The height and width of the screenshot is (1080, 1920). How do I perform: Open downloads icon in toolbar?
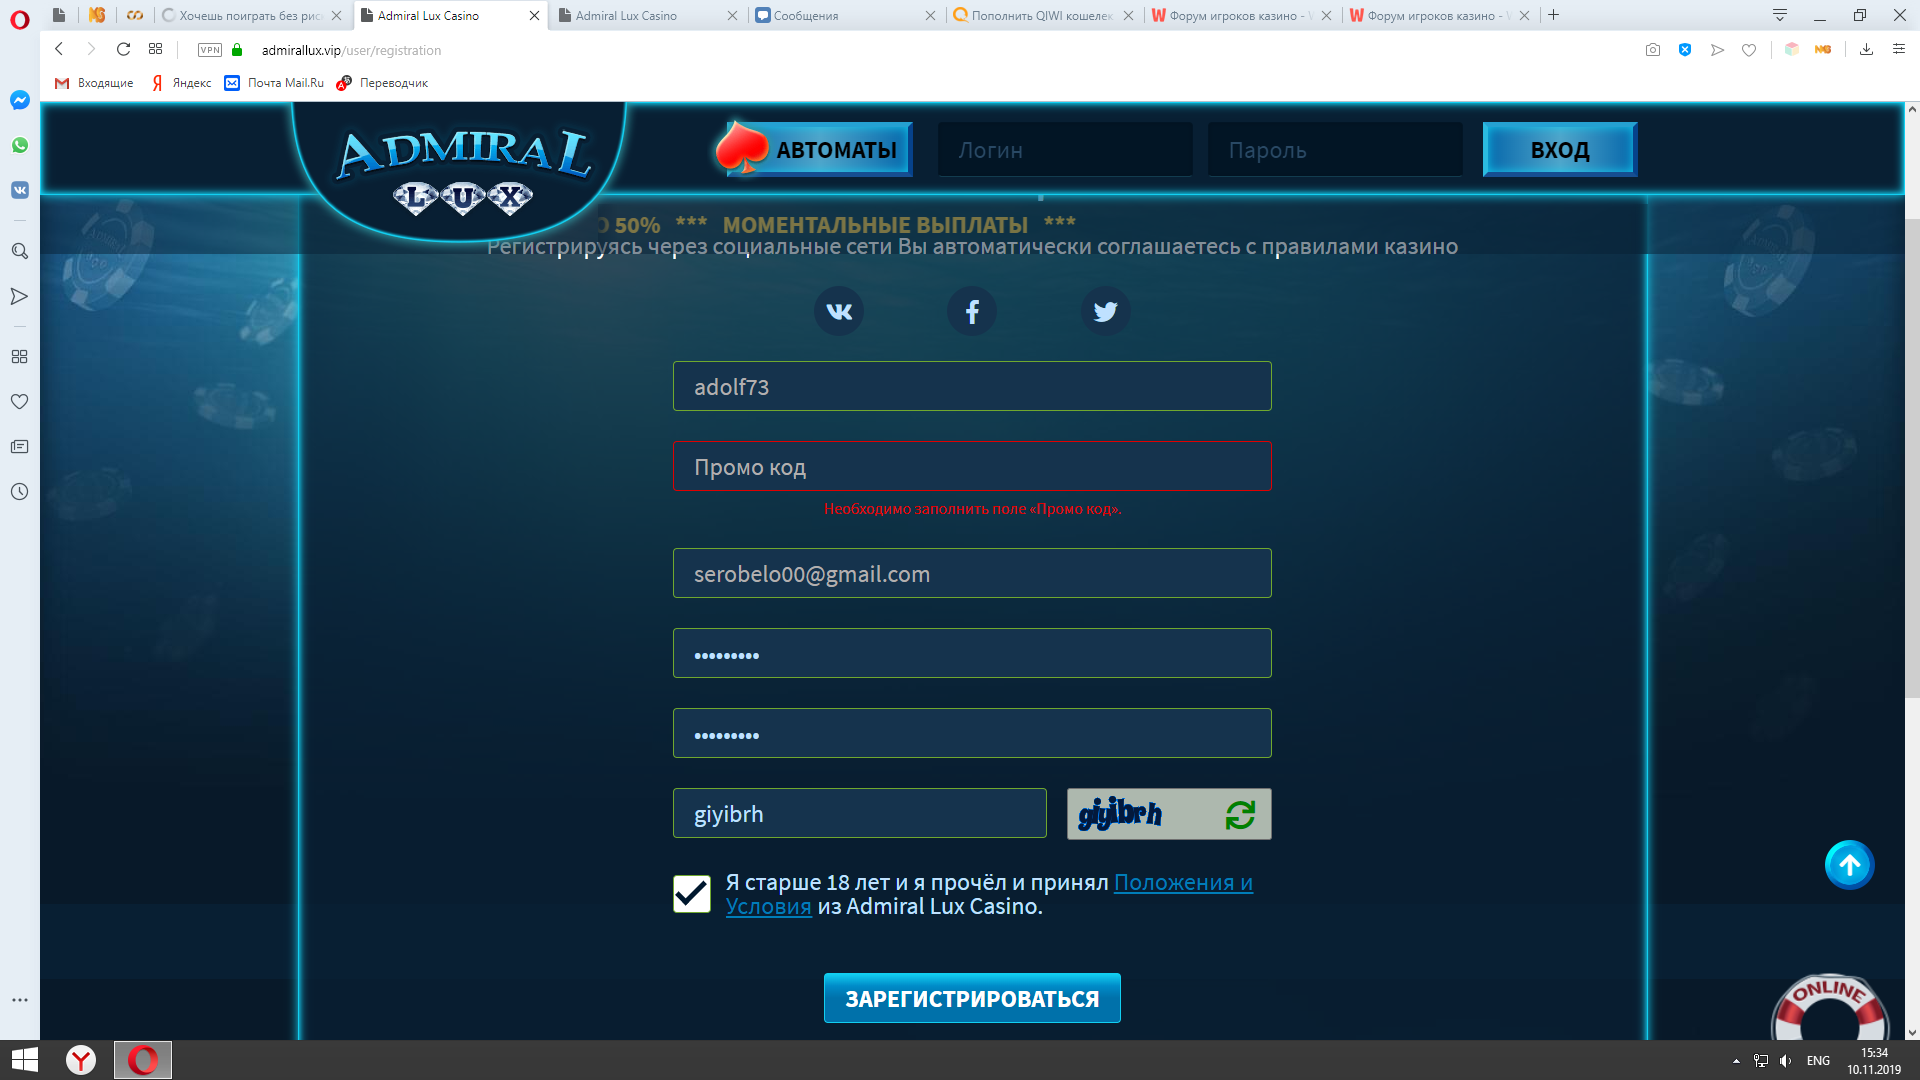tap(1866, 49)
